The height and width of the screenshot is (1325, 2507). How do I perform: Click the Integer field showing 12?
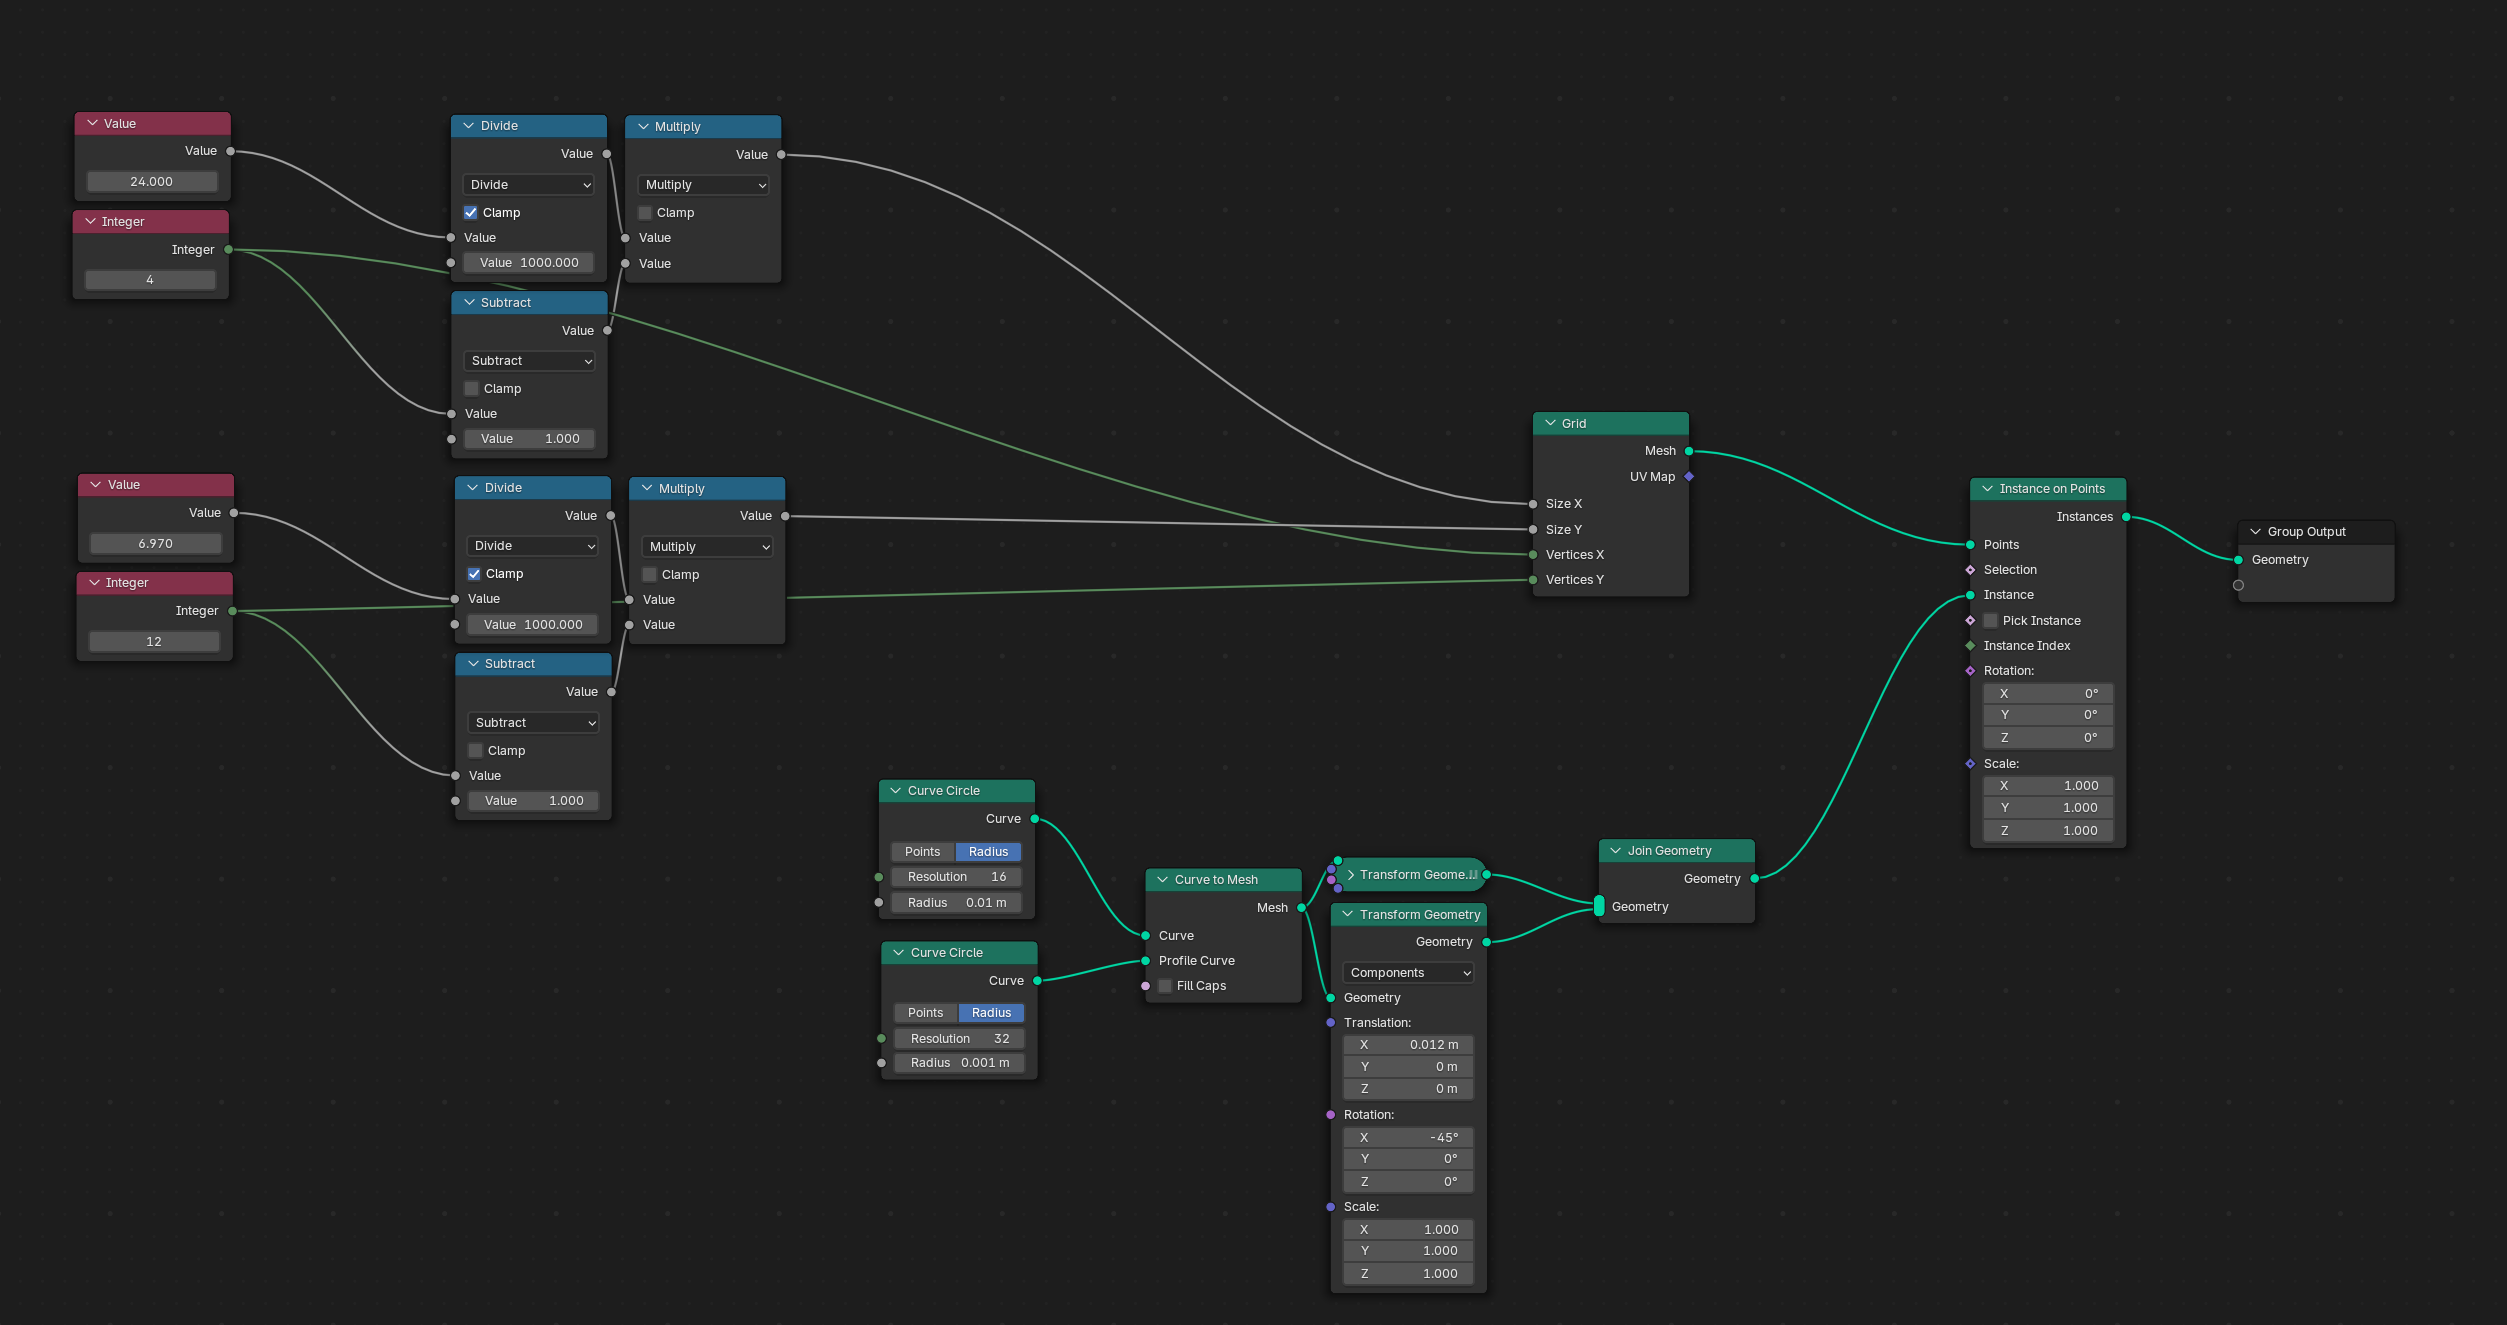154,642
